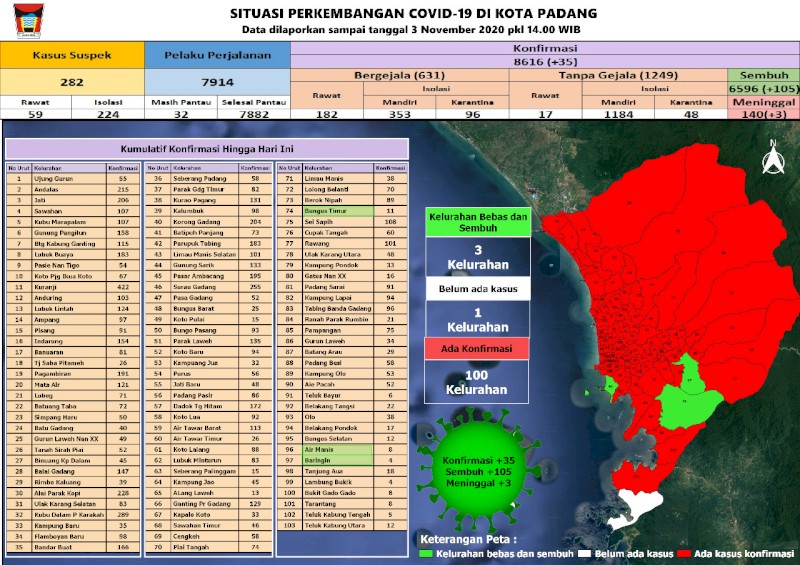Click the Bergejala Mandiri value '353'
The width and height of the screenshot is (800, 565).
(x=399, y=114)
